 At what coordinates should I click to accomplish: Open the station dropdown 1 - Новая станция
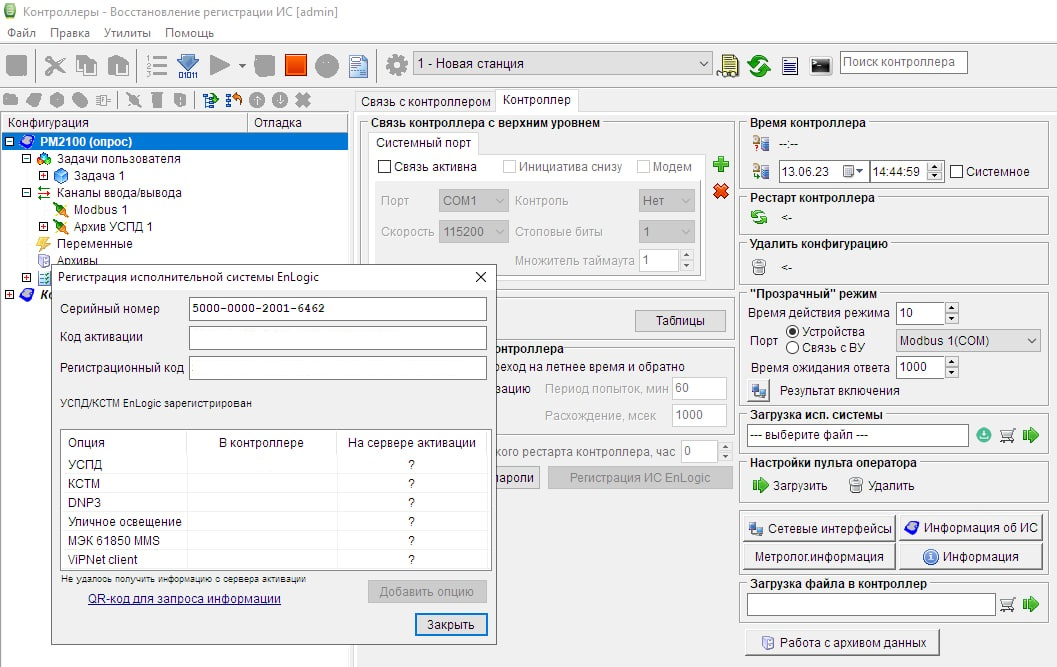click(562, 64)
